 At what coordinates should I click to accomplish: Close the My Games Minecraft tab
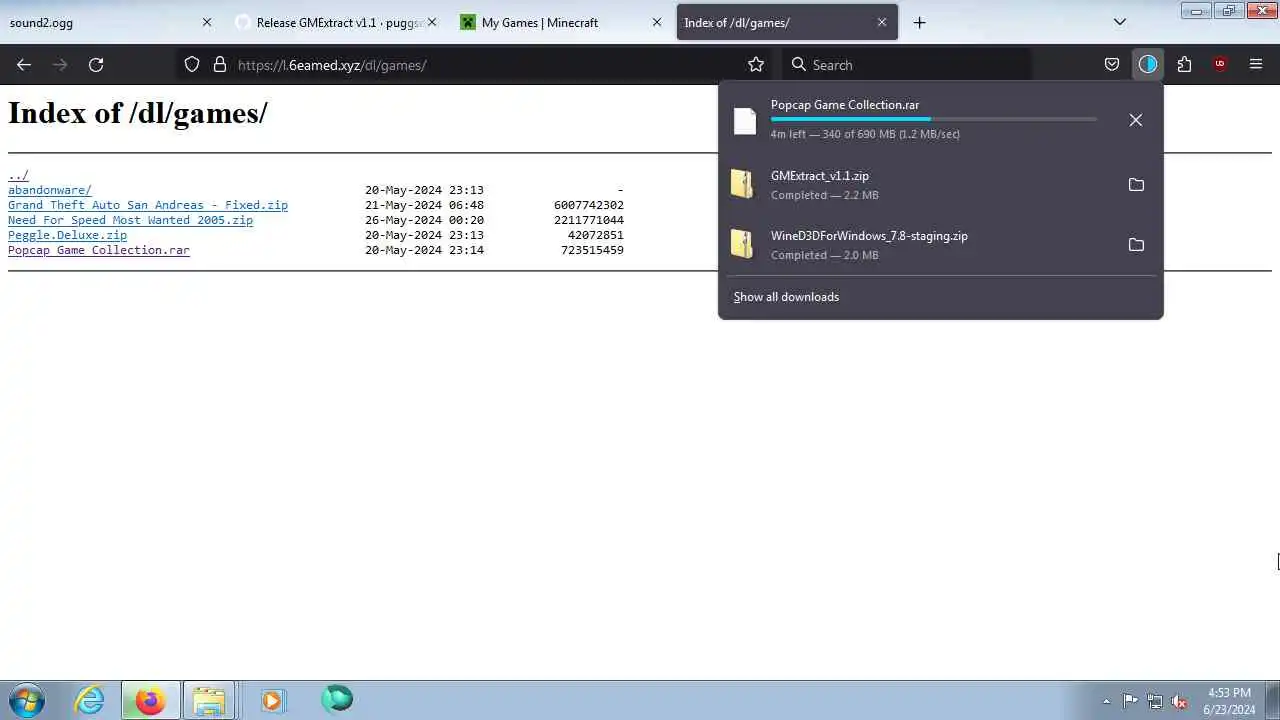pyautogui.click(x=657, y=22)
